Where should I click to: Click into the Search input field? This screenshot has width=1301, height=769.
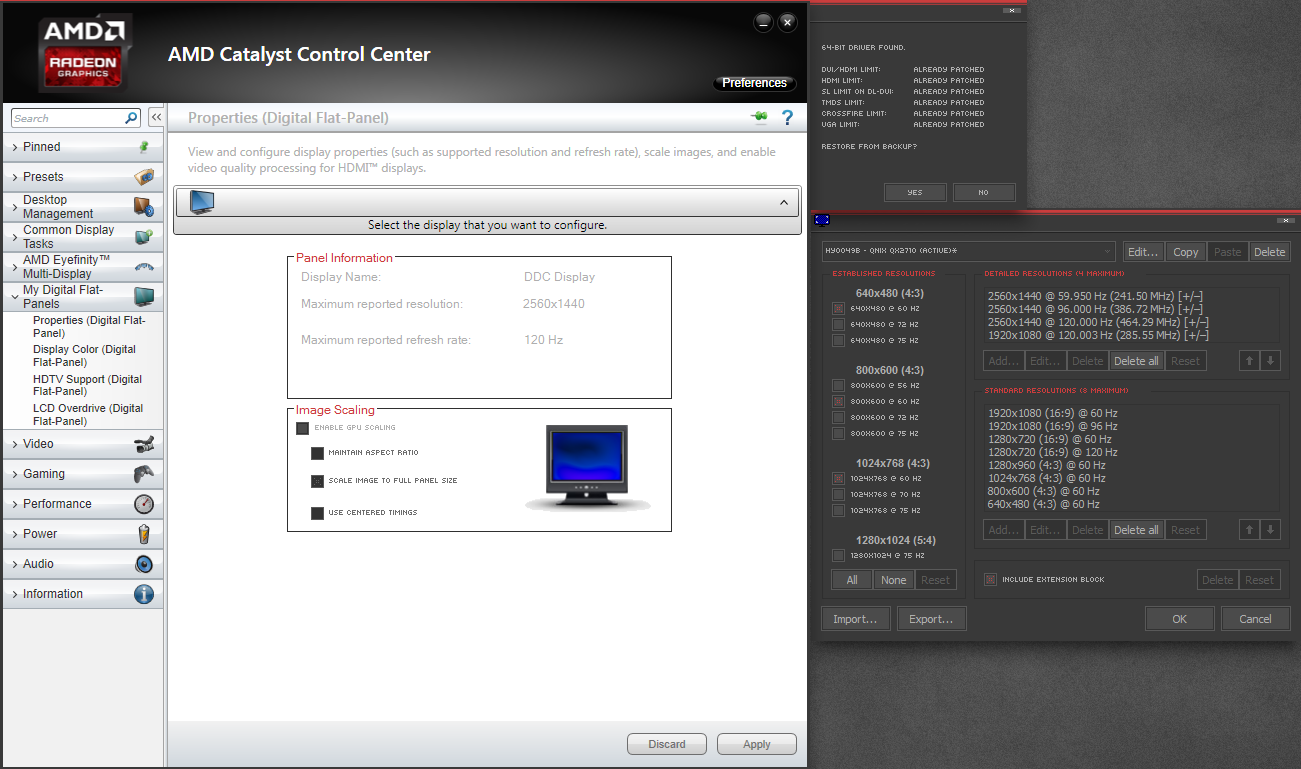coord(67,118)
